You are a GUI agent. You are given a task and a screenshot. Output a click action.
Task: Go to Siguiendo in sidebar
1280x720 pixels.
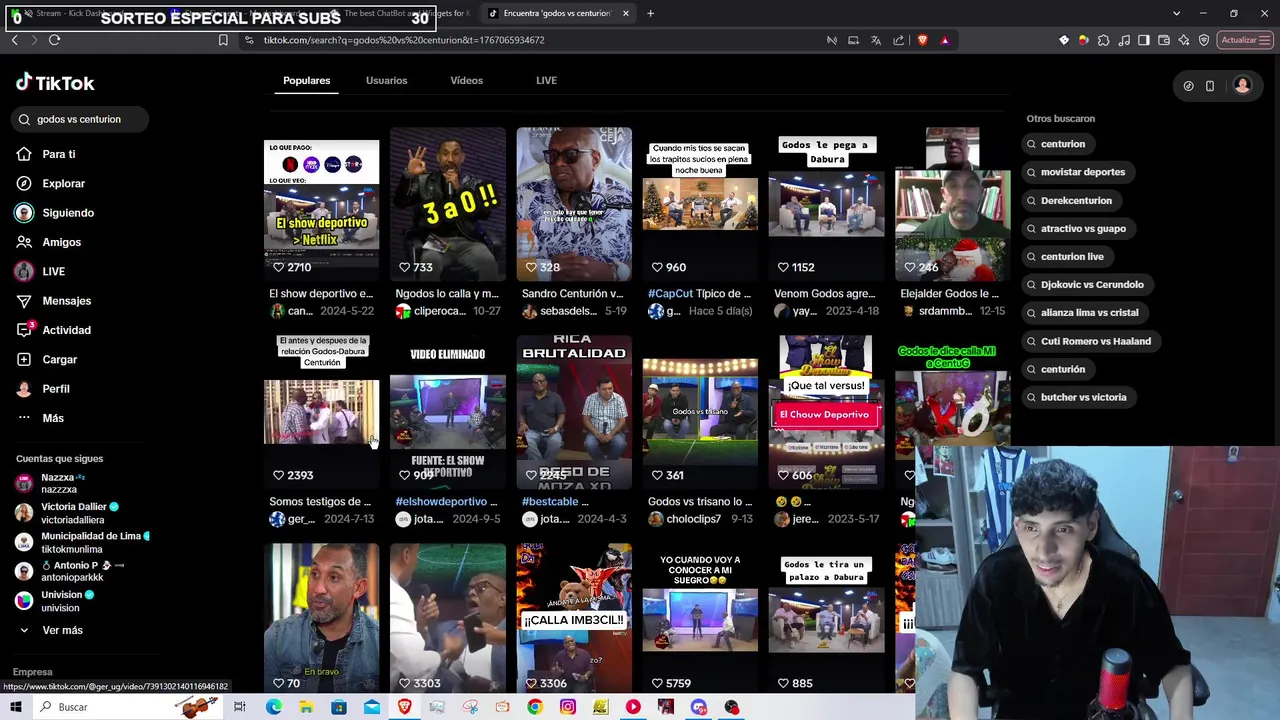(67, 213)
